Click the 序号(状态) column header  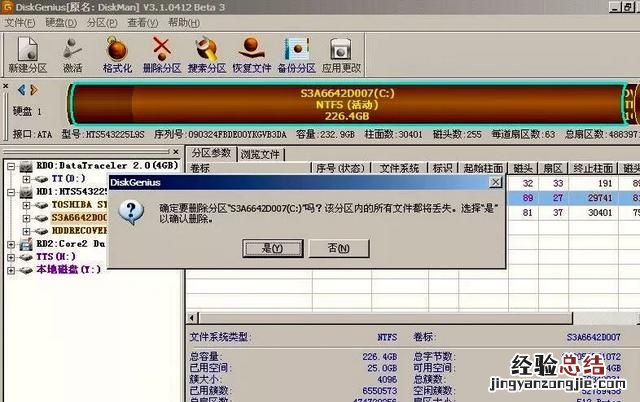[340, 168]
